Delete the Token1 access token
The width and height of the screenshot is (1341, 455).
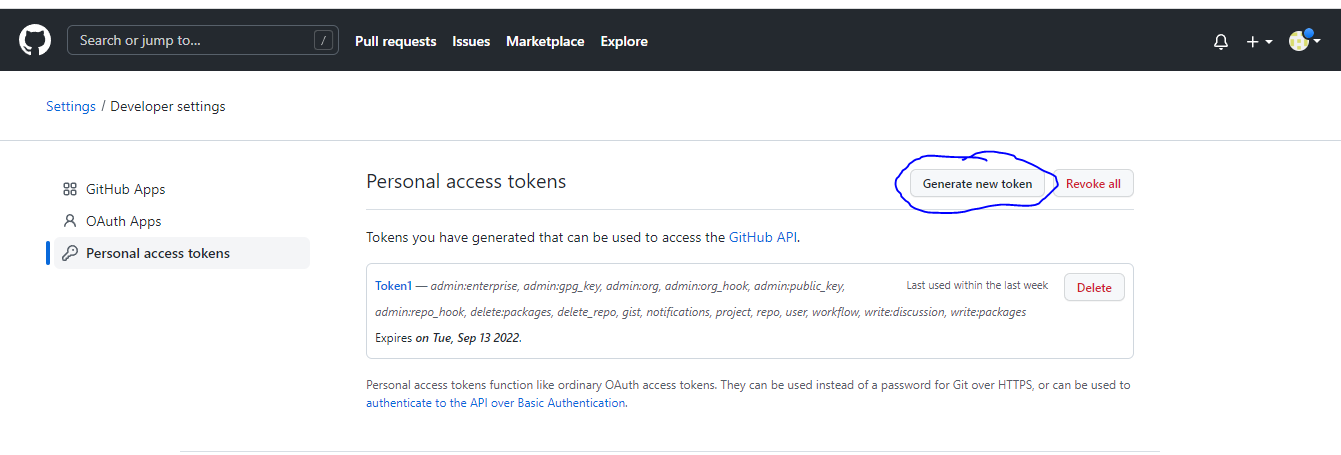click(1094, 287)
